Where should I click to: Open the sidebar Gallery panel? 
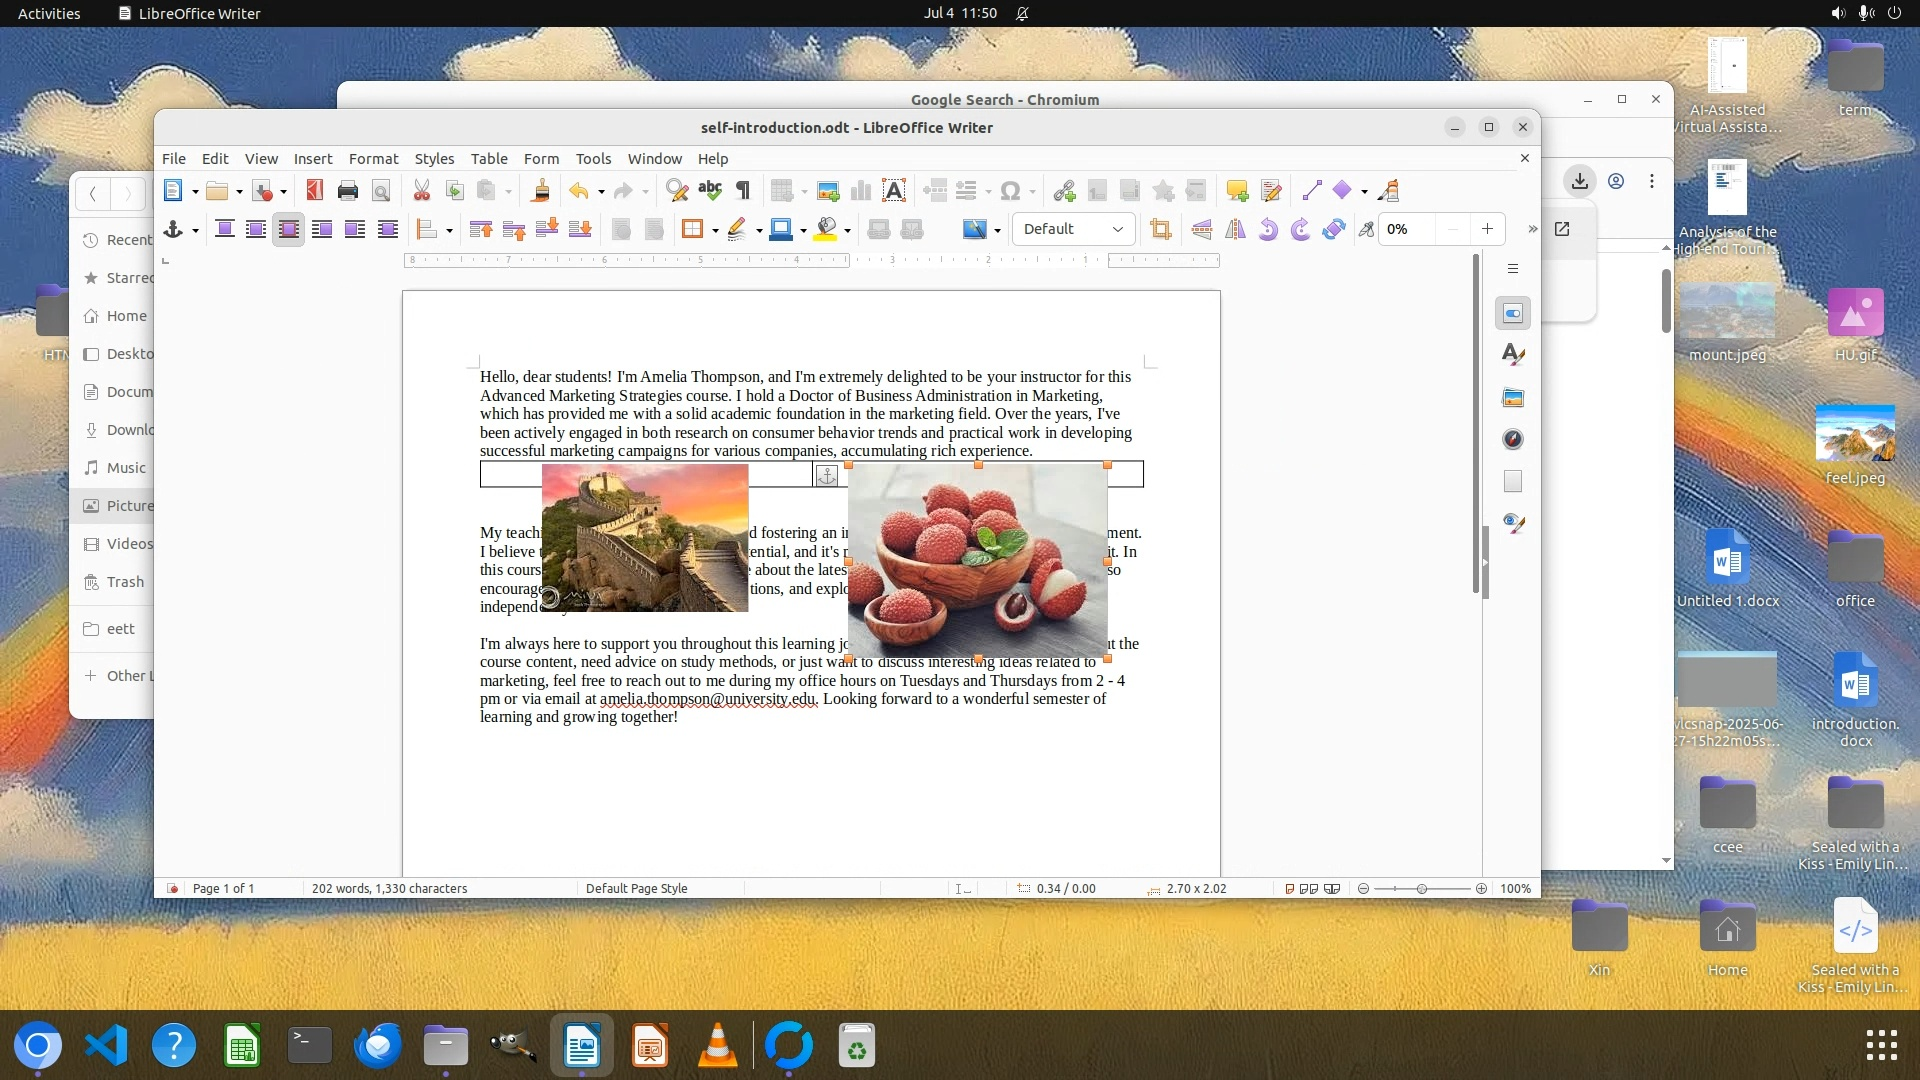[x=1513, y=398]
